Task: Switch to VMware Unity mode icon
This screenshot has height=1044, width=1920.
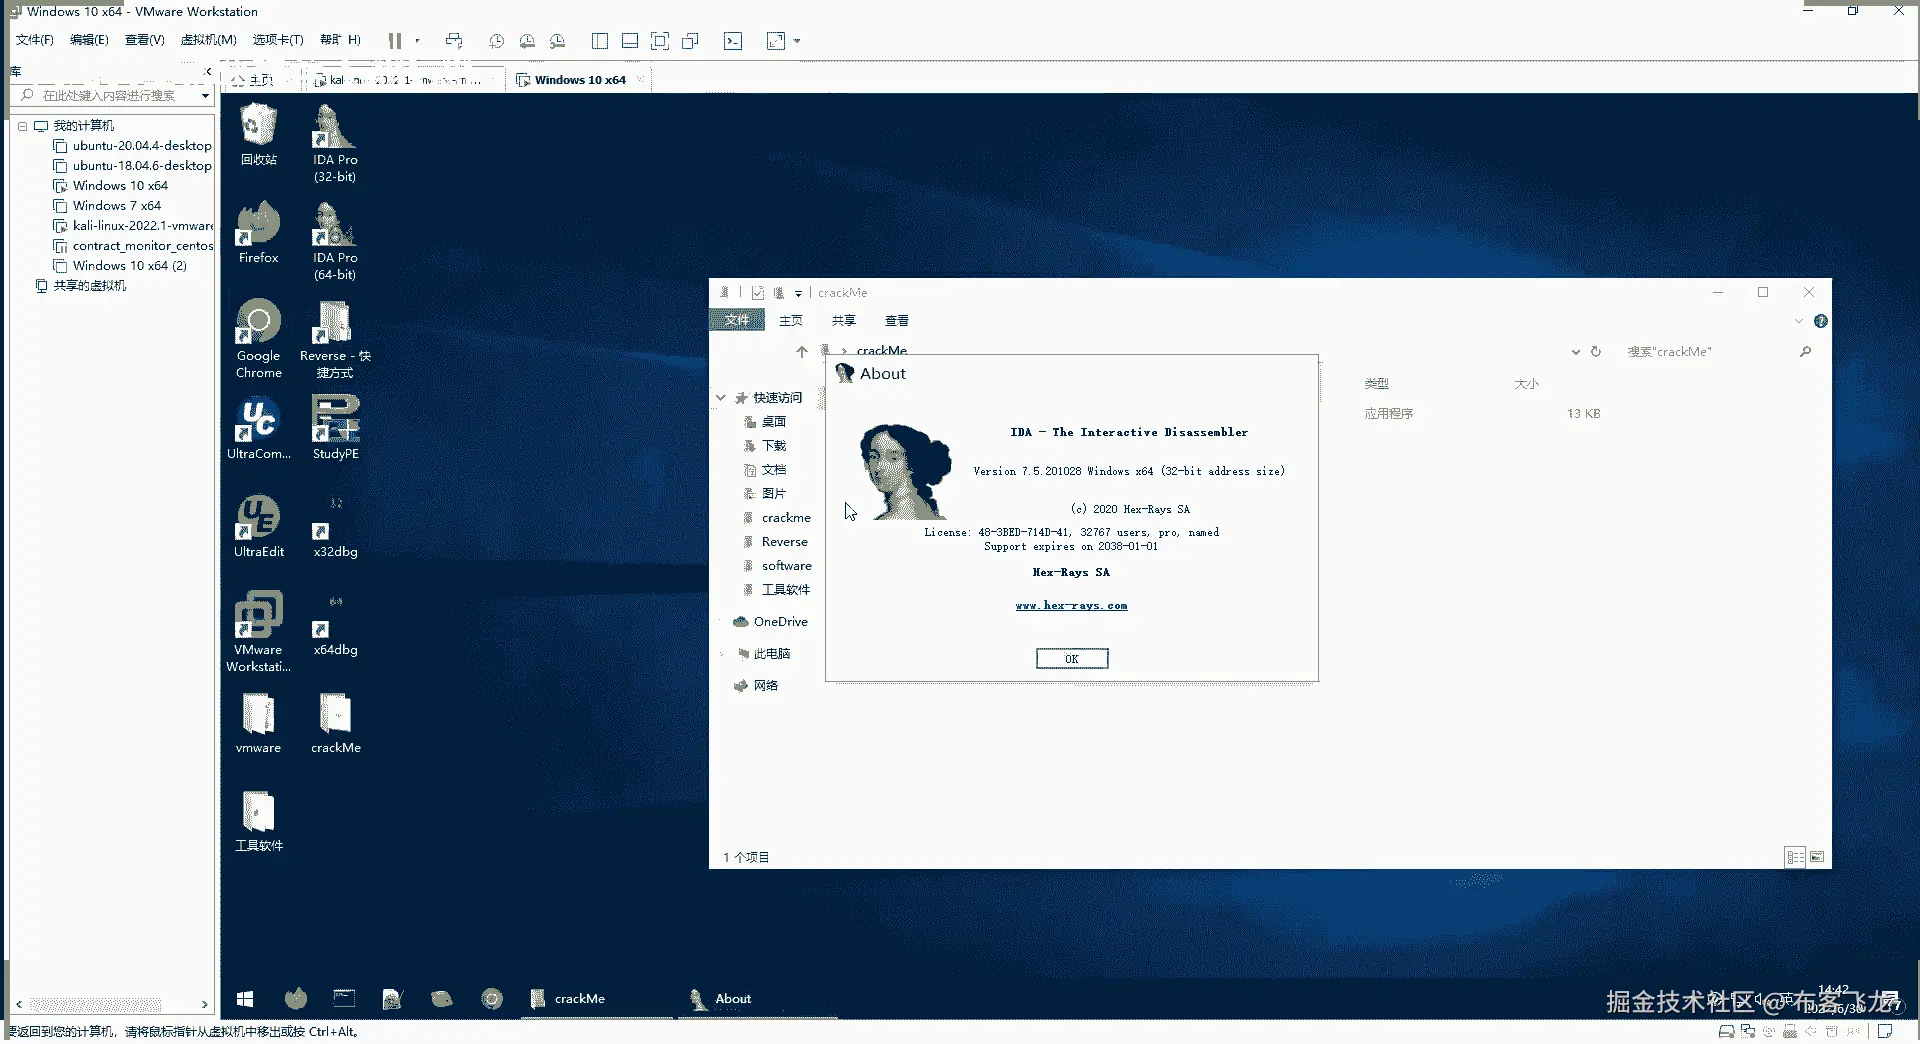Action: click(690, 41)
